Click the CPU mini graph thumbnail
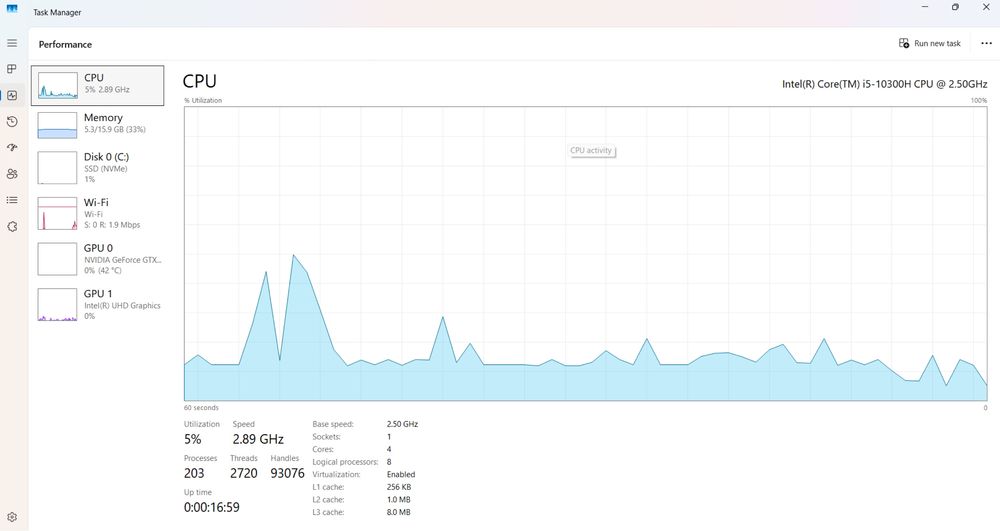This screenshot has width=1000, height=531. (x=57, y=85)
